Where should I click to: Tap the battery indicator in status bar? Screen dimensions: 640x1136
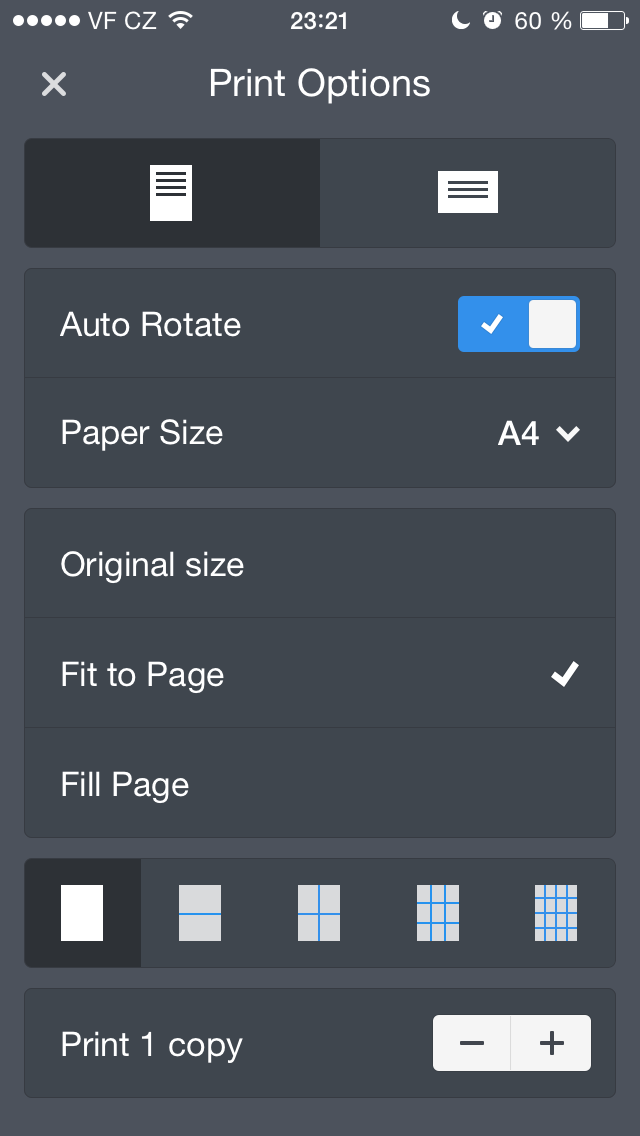603,21
